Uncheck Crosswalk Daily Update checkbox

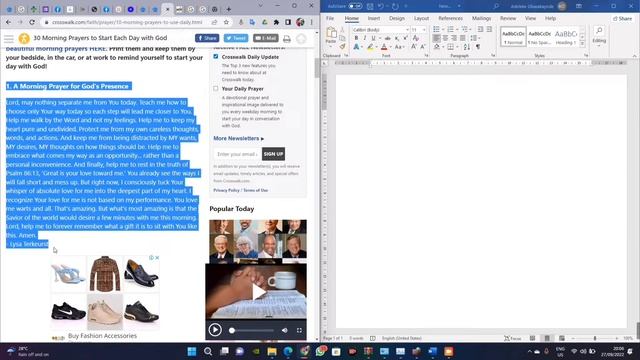coord(216,56)
